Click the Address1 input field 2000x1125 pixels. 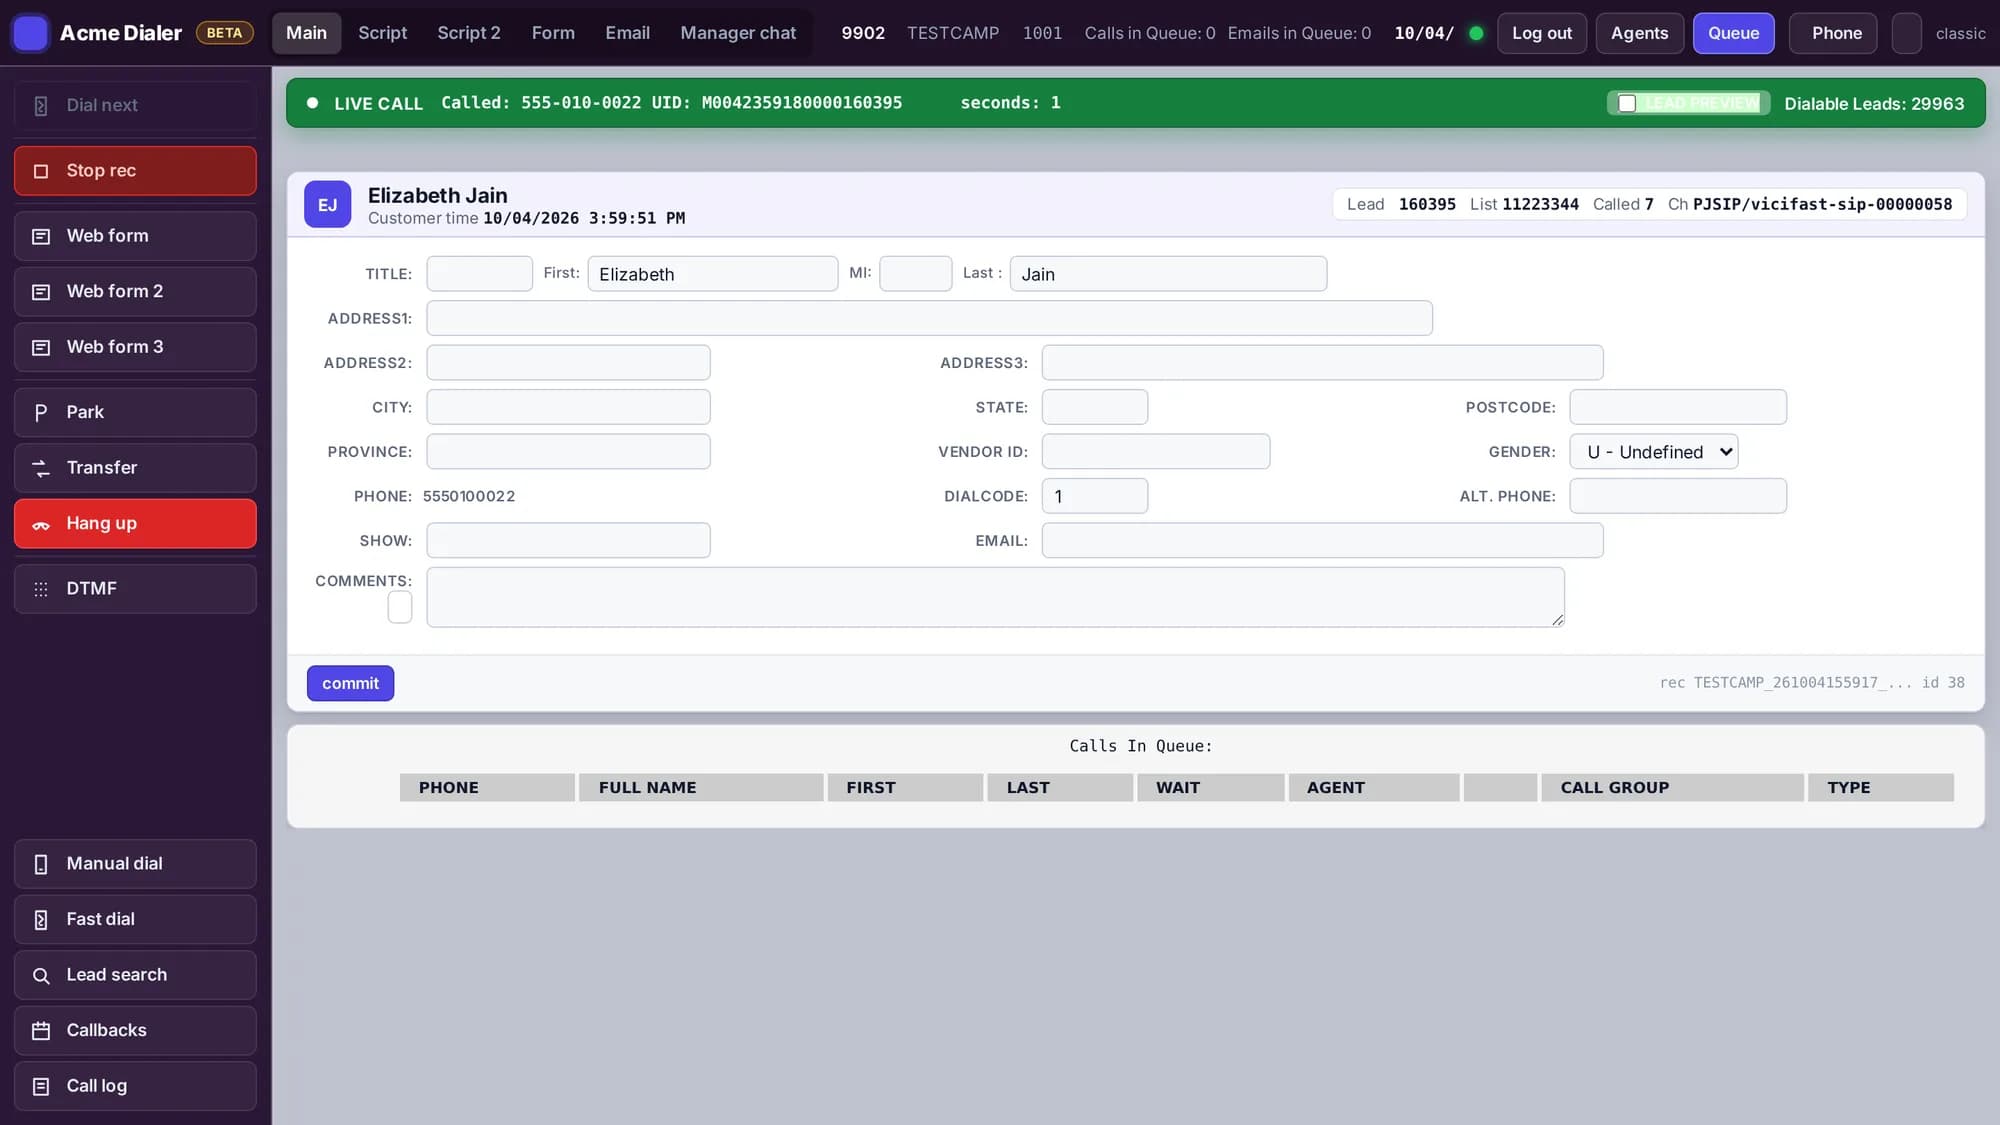point(929,319)
